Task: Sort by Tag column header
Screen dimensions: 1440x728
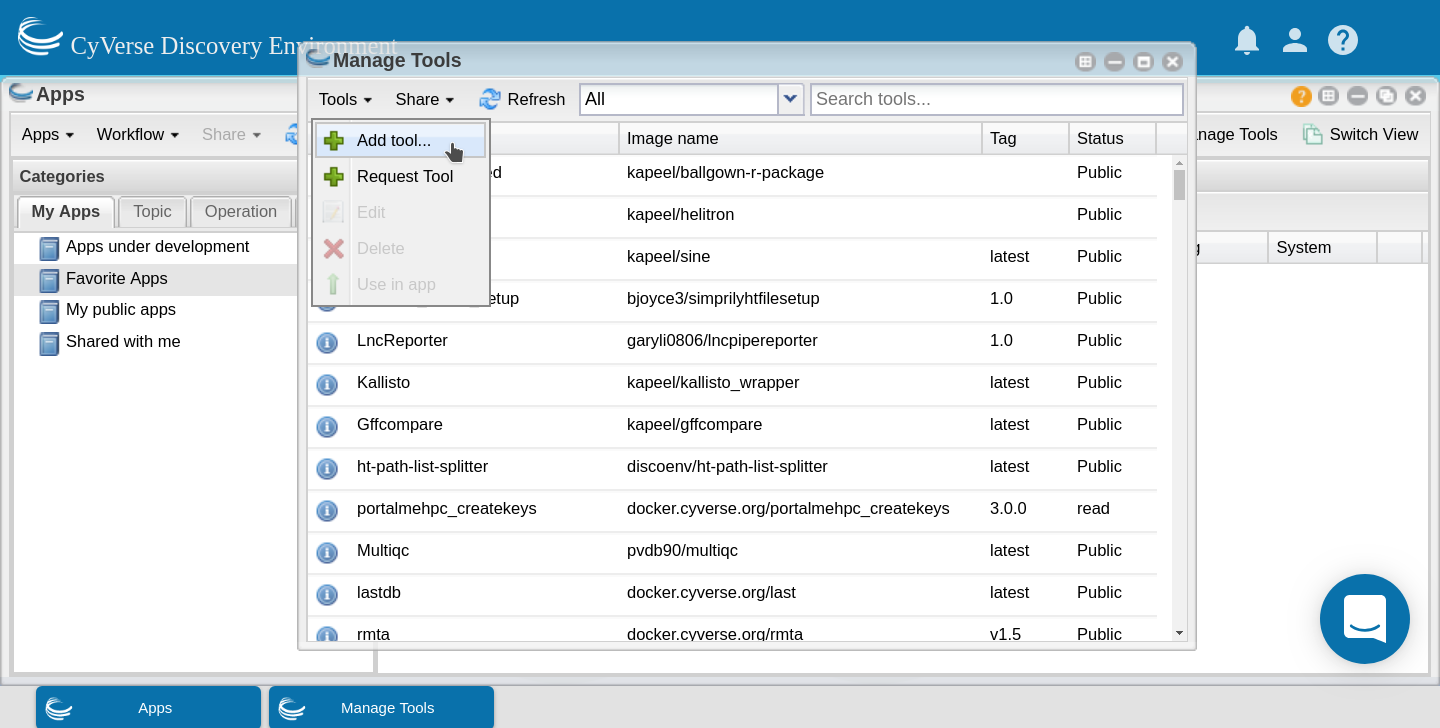Action: point(1025,138)
